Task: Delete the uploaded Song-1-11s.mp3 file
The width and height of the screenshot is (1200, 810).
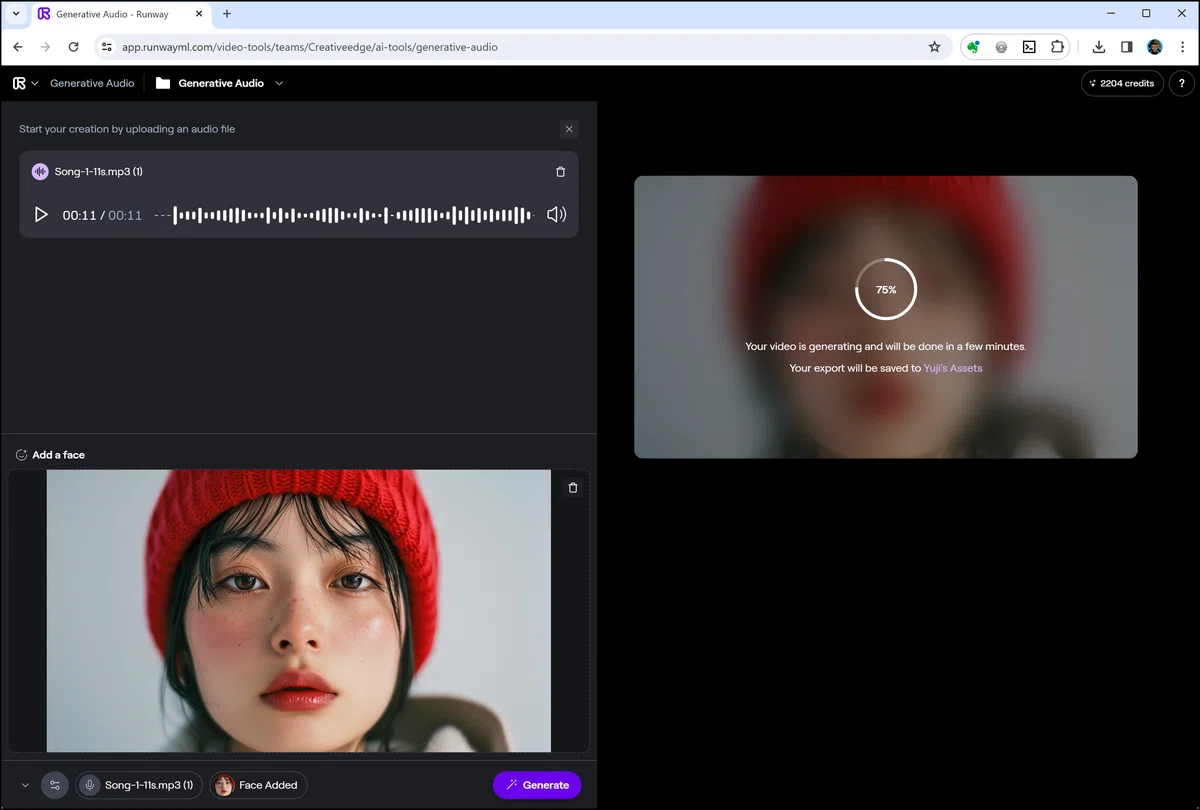Action: (560, 172)
